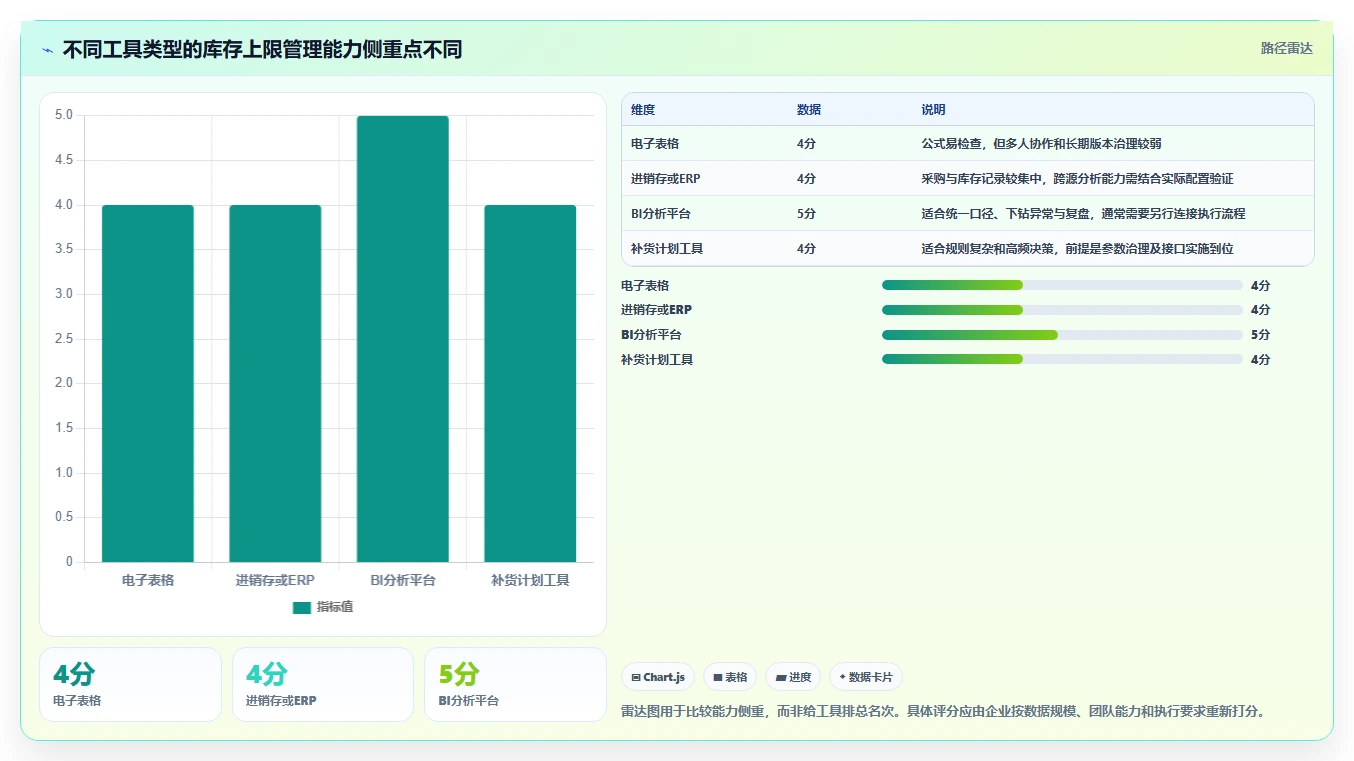Click the footer note about 雷达图
This screenshot has height=761, width=1354.
click(x=945, y=712)
